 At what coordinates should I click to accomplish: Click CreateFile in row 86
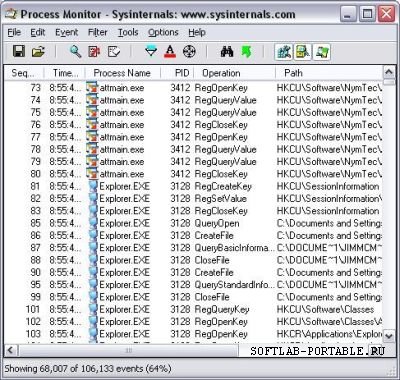click(x=214, y=236)
